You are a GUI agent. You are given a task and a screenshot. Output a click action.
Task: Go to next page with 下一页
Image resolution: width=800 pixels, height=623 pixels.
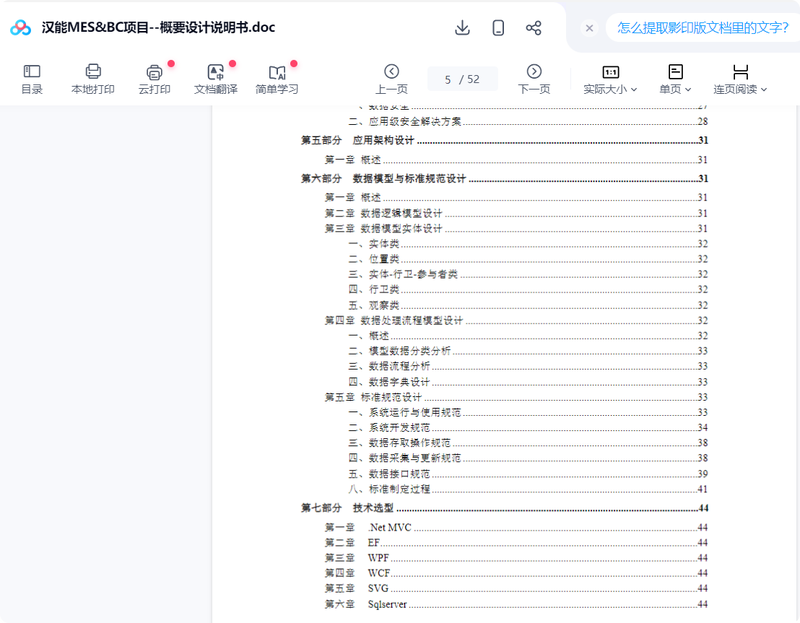534,80
